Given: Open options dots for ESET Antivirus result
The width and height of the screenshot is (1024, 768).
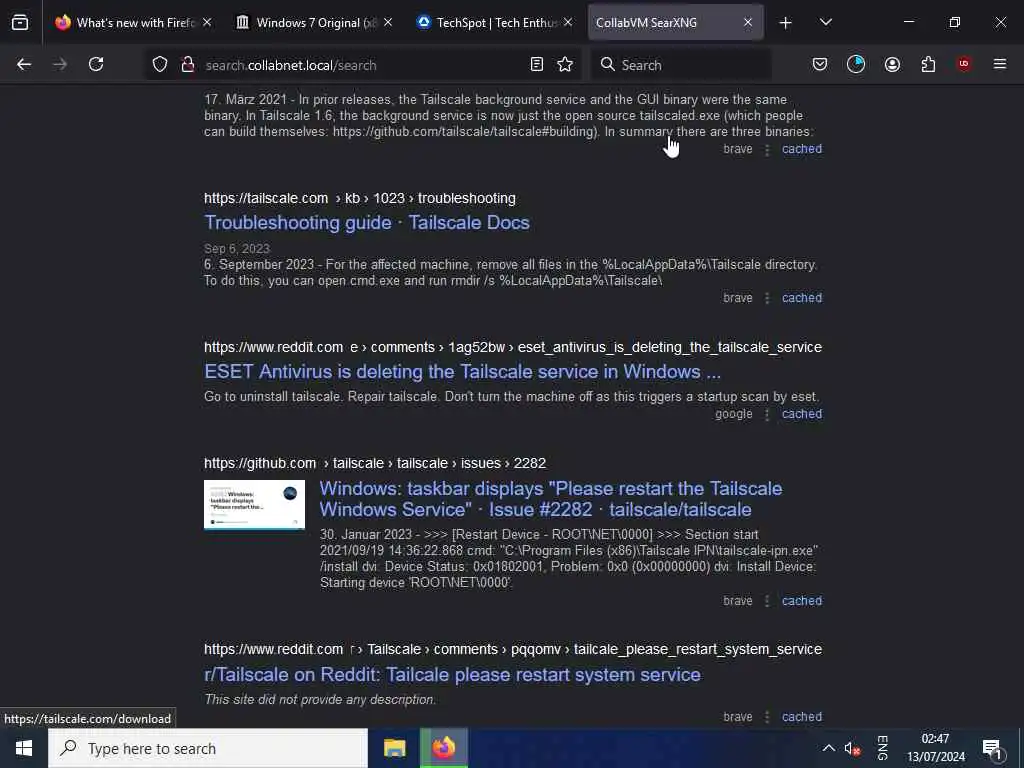Looking at the screenshot, I should (x=767, y=414).
